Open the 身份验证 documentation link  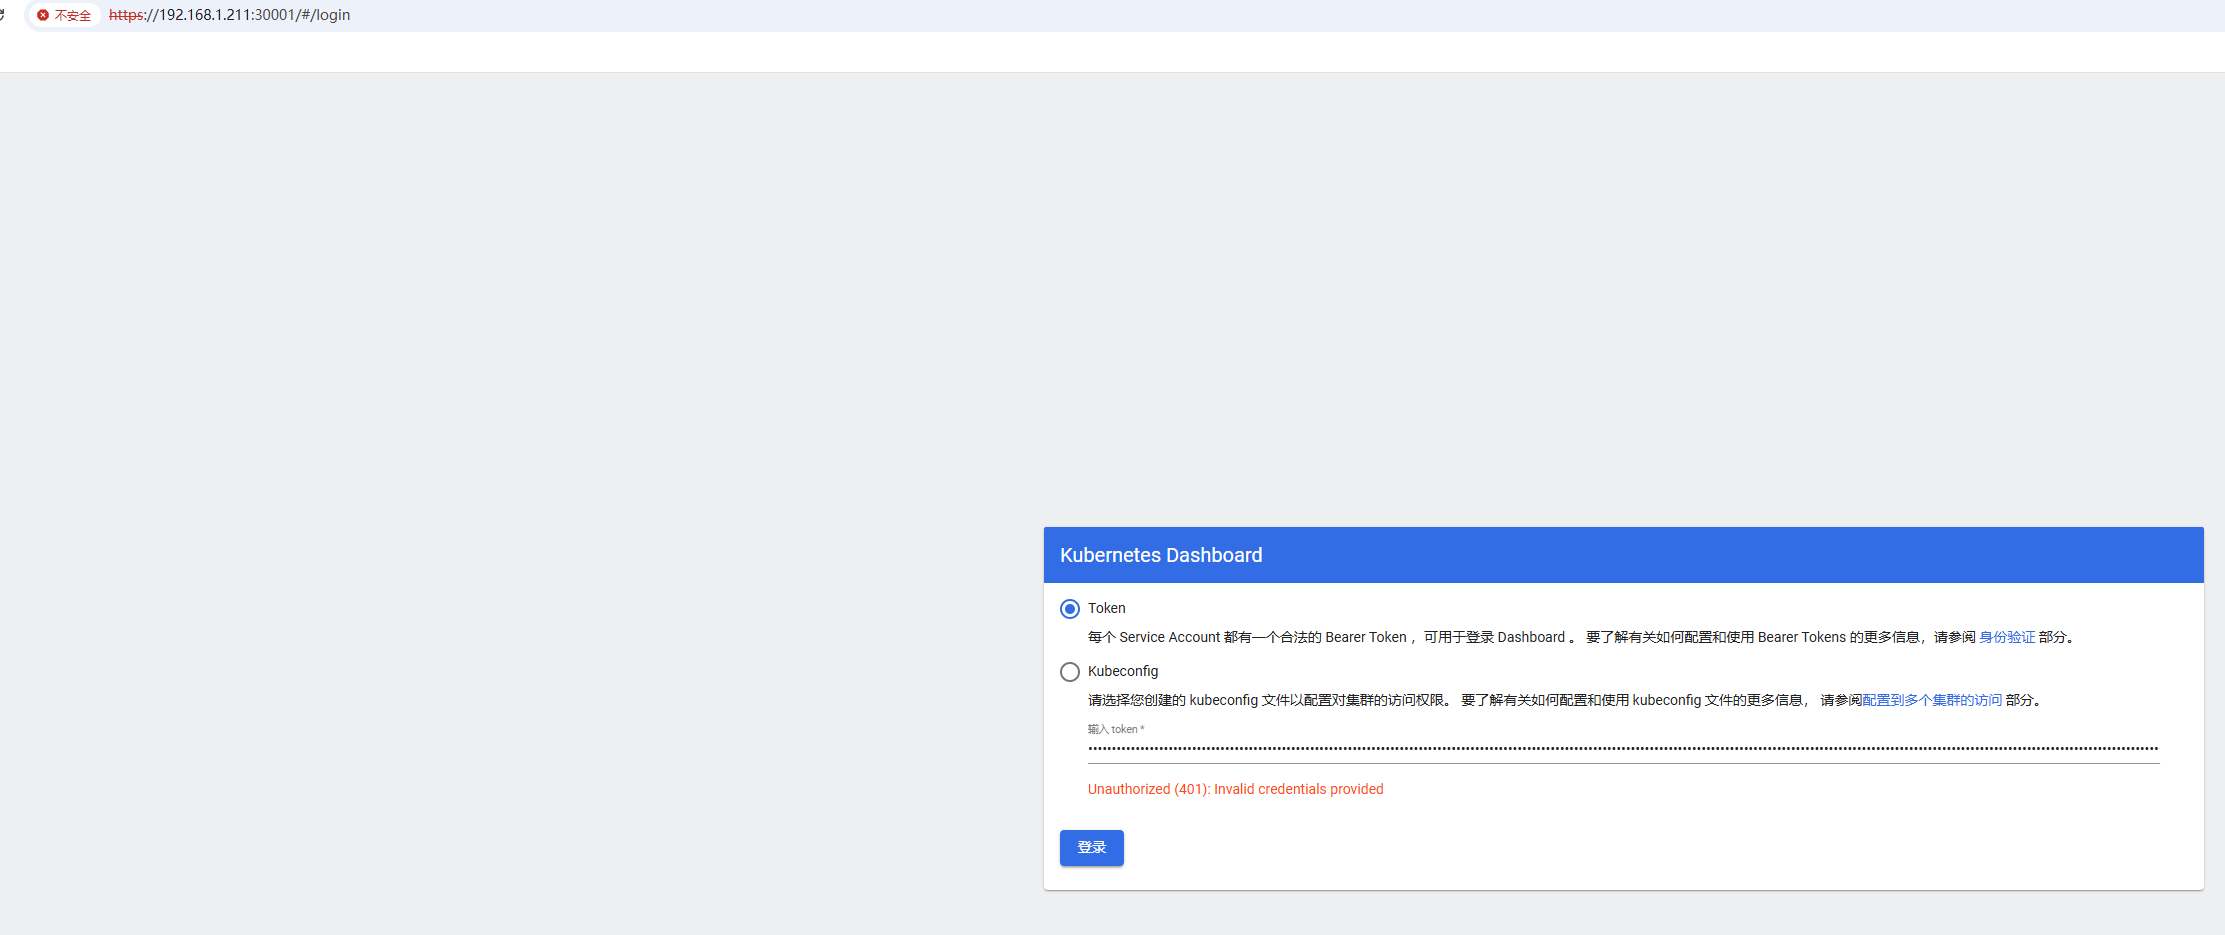click(x=2006, y=637)
